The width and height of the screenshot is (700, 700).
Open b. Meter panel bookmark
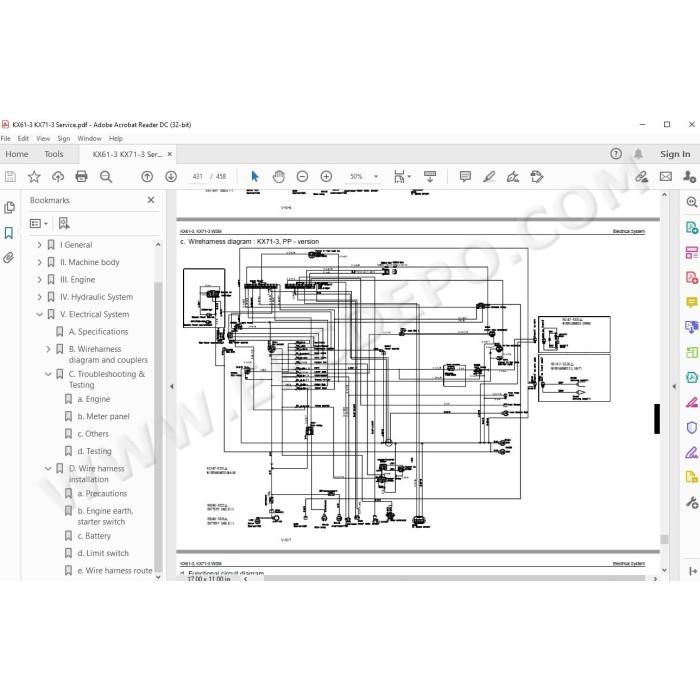103,416
